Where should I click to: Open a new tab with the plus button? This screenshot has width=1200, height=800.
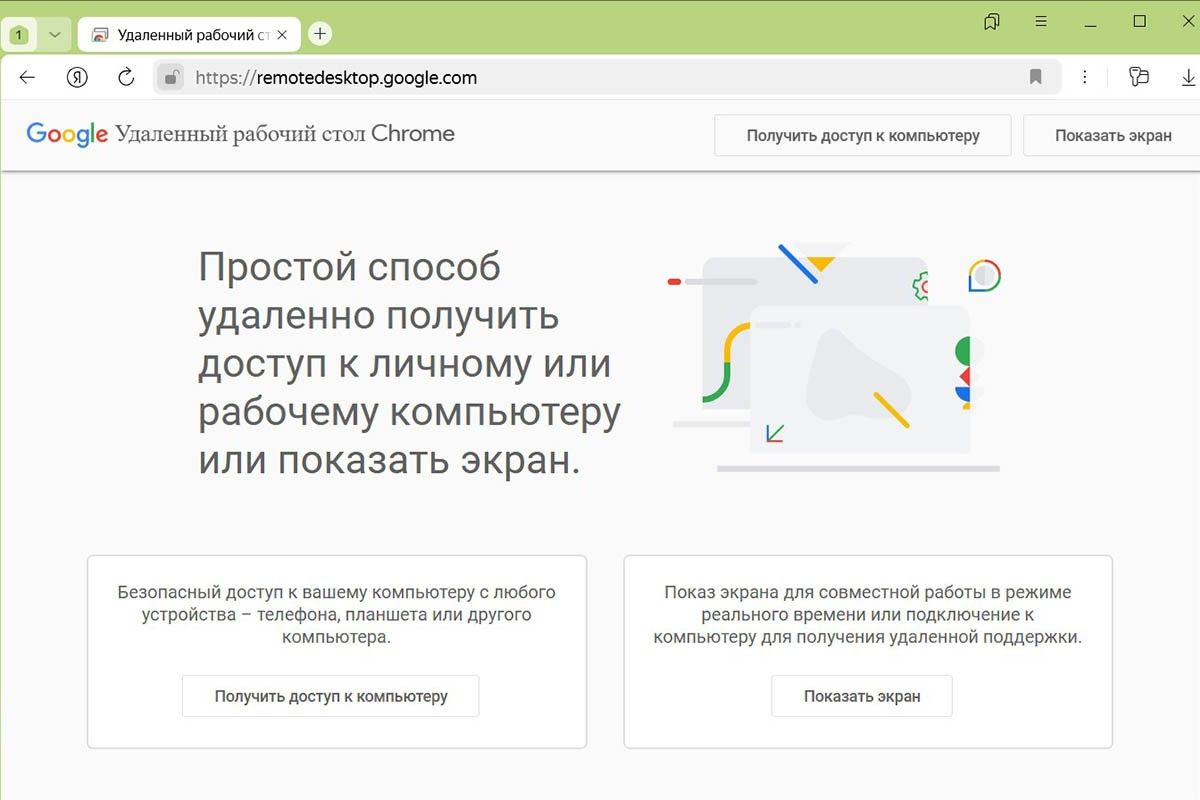tap(320, 33)
